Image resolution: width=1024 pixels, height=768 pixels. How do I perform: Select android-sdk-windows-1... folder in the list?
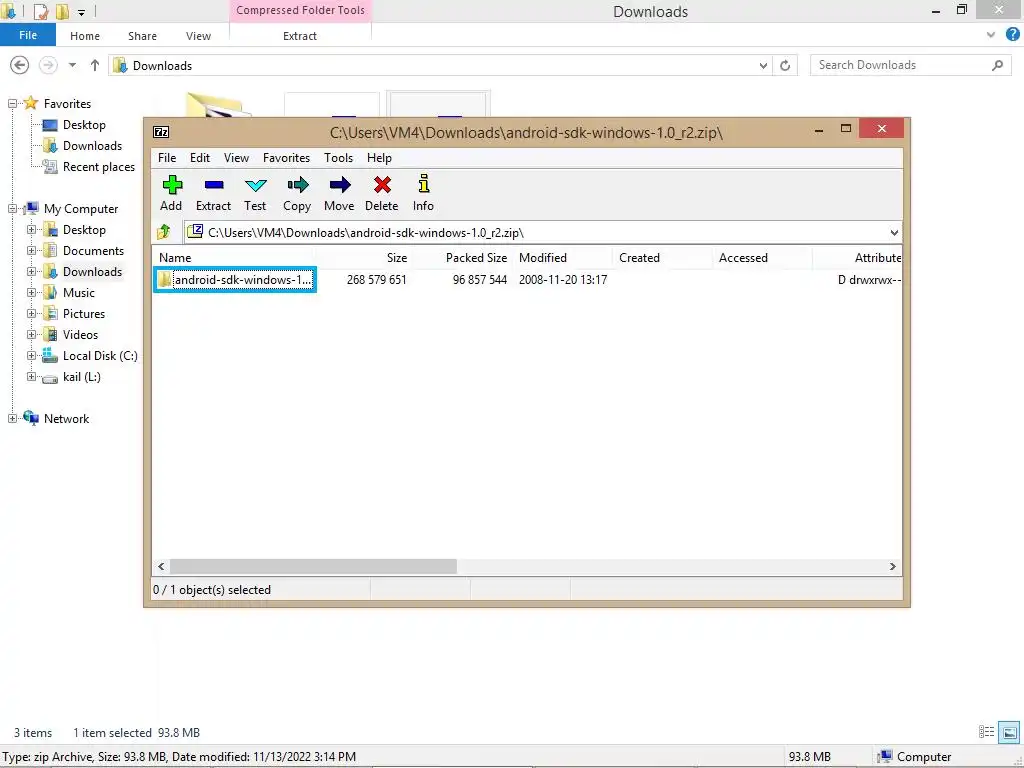coord(234,280)
